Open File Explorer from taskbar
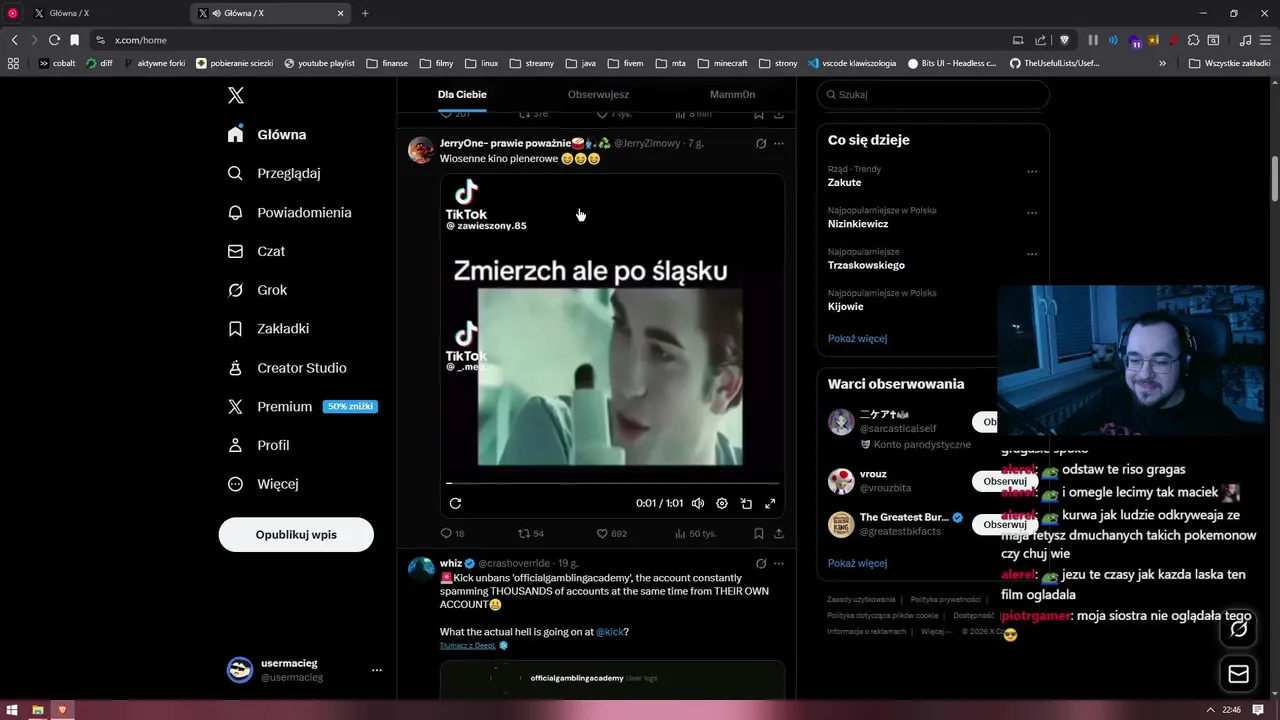1280x720 pixels. (x=38, y=710)
